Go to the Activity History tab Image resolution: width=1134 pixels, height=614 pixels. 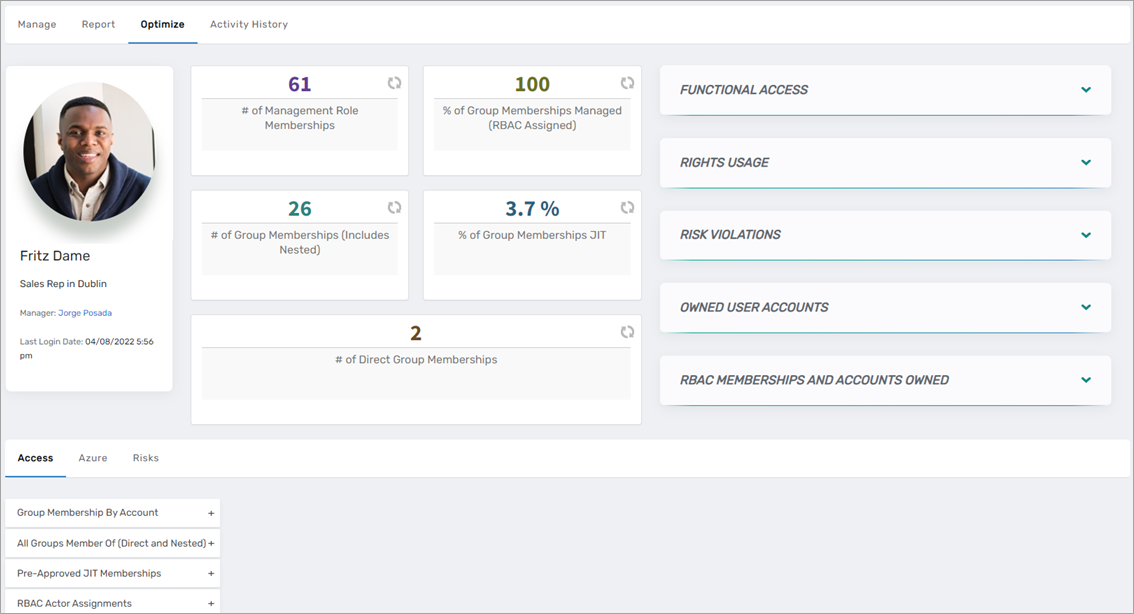click(249, 24)
